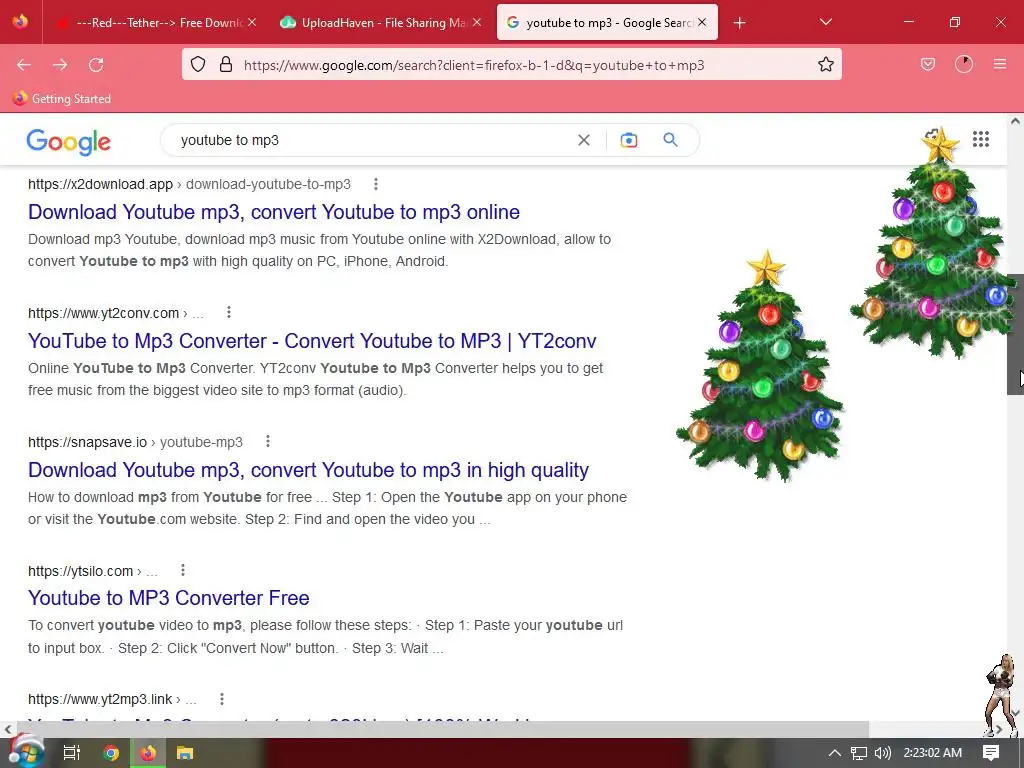The image size is (1024, 768).
Task: Open snapsave Download Youtube mp3 high quality
Action: [x=308, y=470]
